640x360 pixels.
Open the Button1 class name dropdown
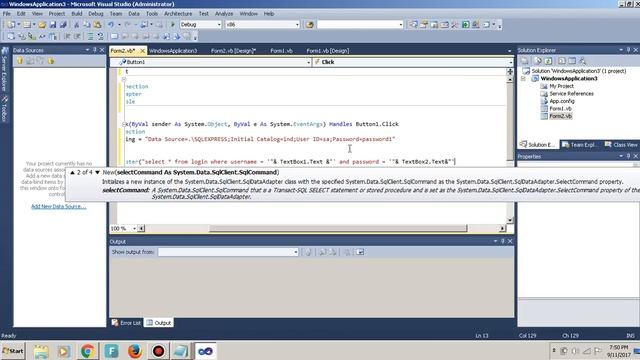[308, 62]
